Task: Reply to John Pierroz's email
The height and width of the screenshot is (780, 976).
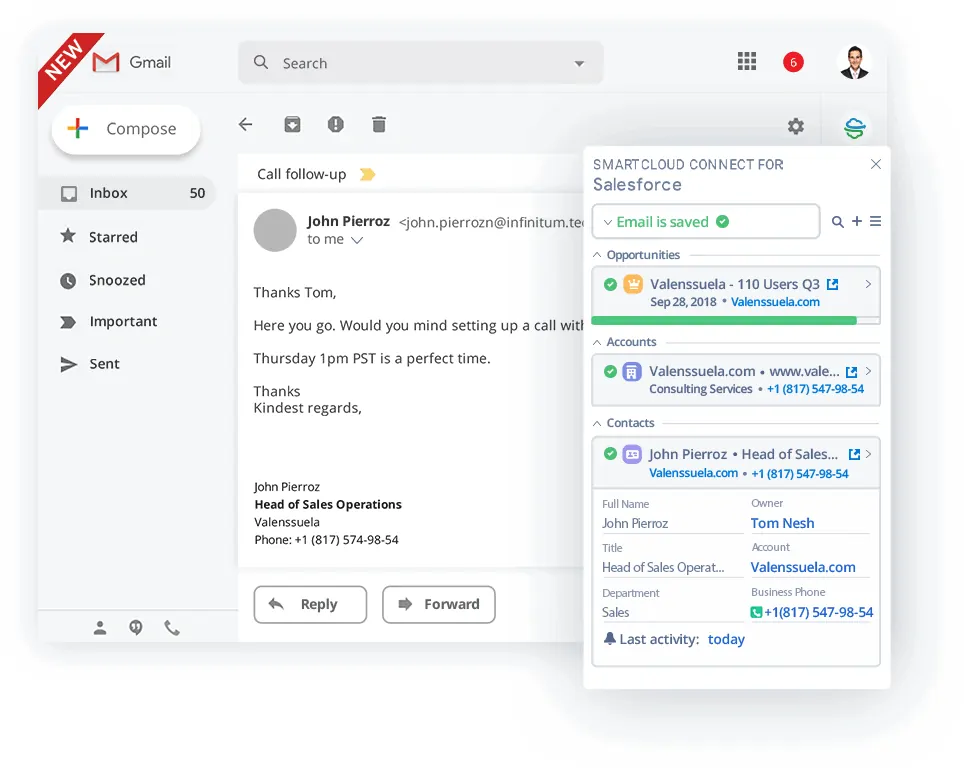Action: point(310,604)
